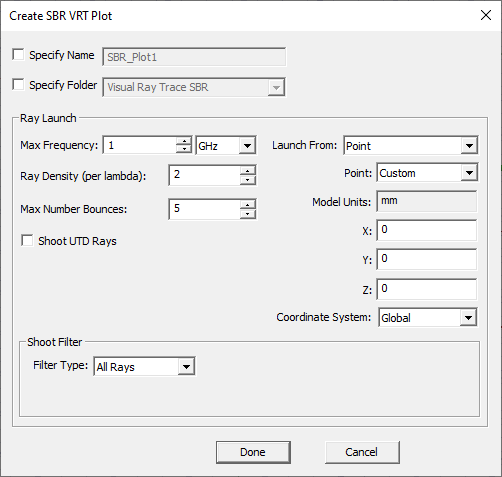Image resolution: width=502 pixels, height=477 pixels.
Task: Click the Ray Density (per lambda) label
Action: coord(83,176)
